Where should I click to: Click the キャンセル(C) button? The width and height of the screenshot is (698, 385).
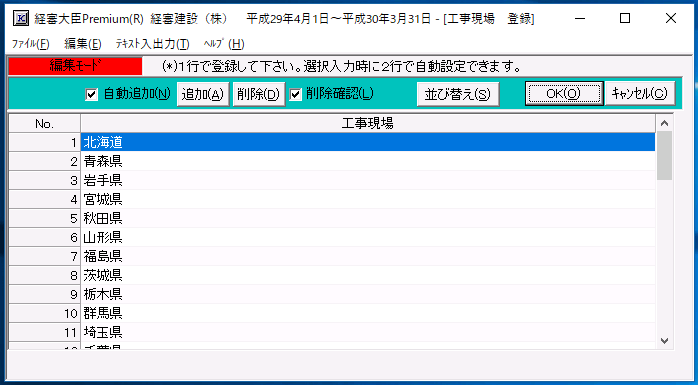coord(640,93)
